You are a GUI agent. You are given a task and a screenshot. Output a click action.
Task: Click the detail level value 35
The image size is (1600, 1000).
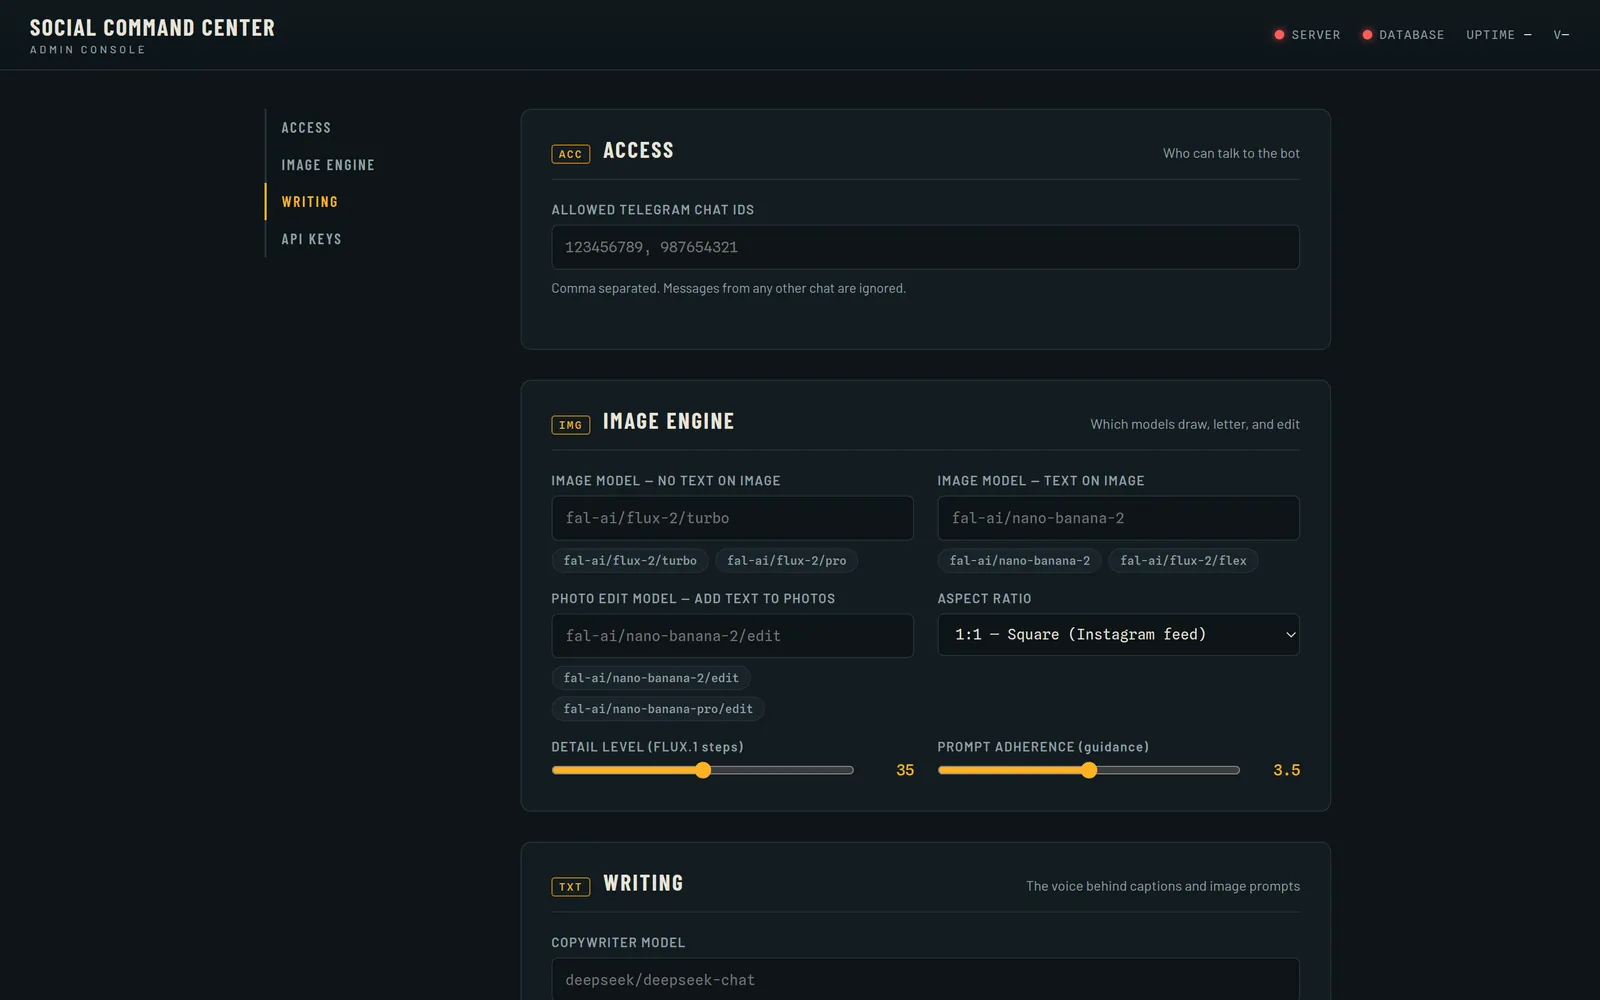pos(905,770)
